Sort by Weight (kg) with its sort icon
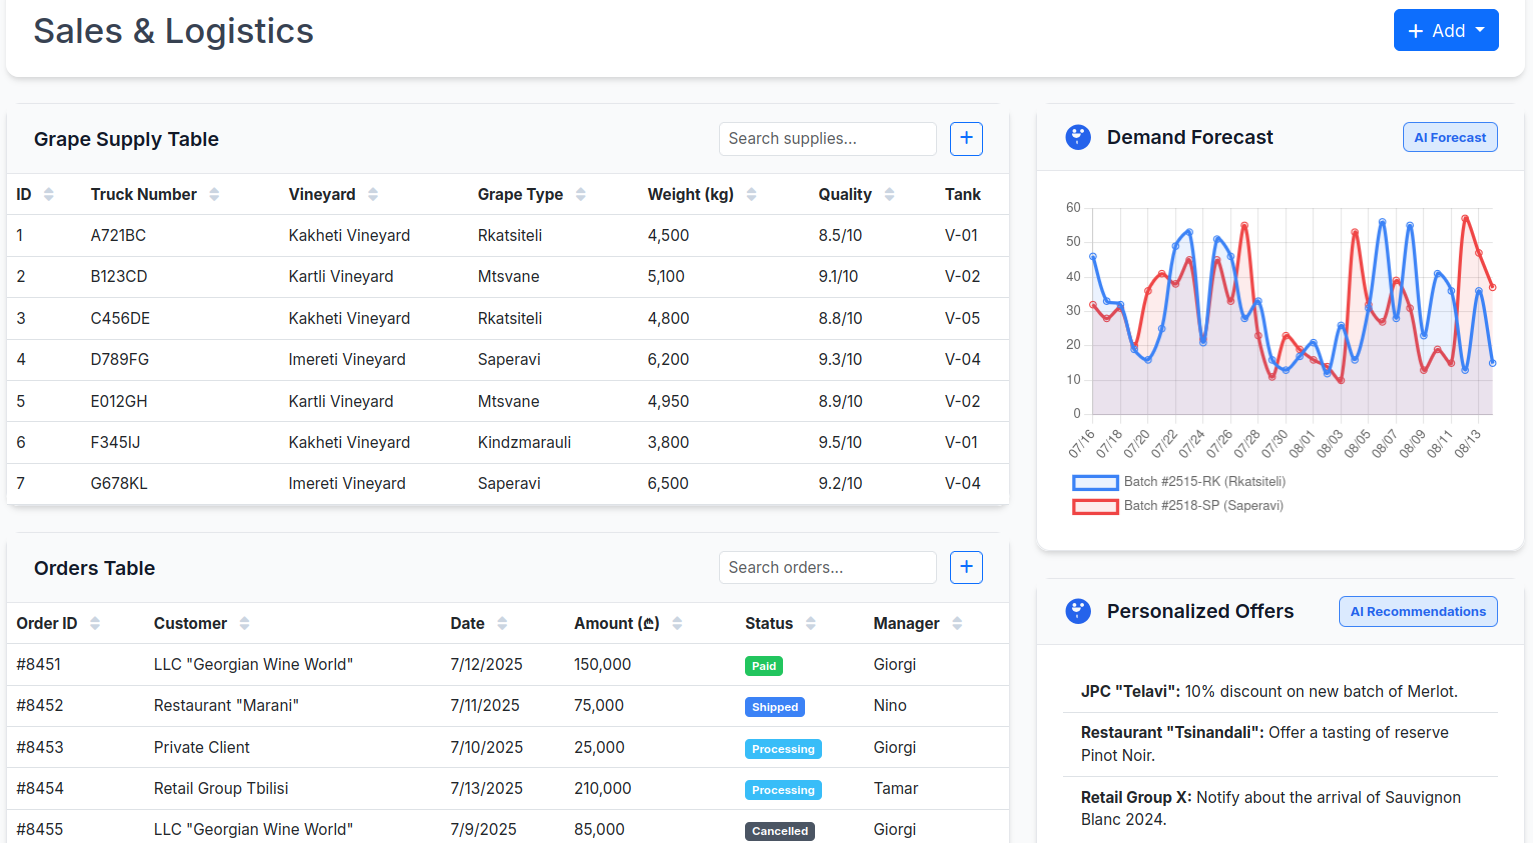1533x843 pixels. tap(750, 194)
